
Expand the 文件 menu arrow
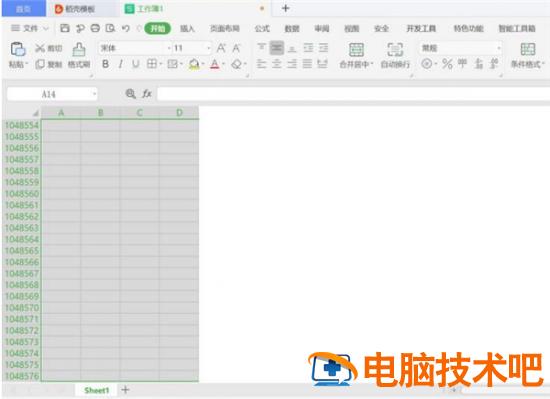tap(46, 28)
